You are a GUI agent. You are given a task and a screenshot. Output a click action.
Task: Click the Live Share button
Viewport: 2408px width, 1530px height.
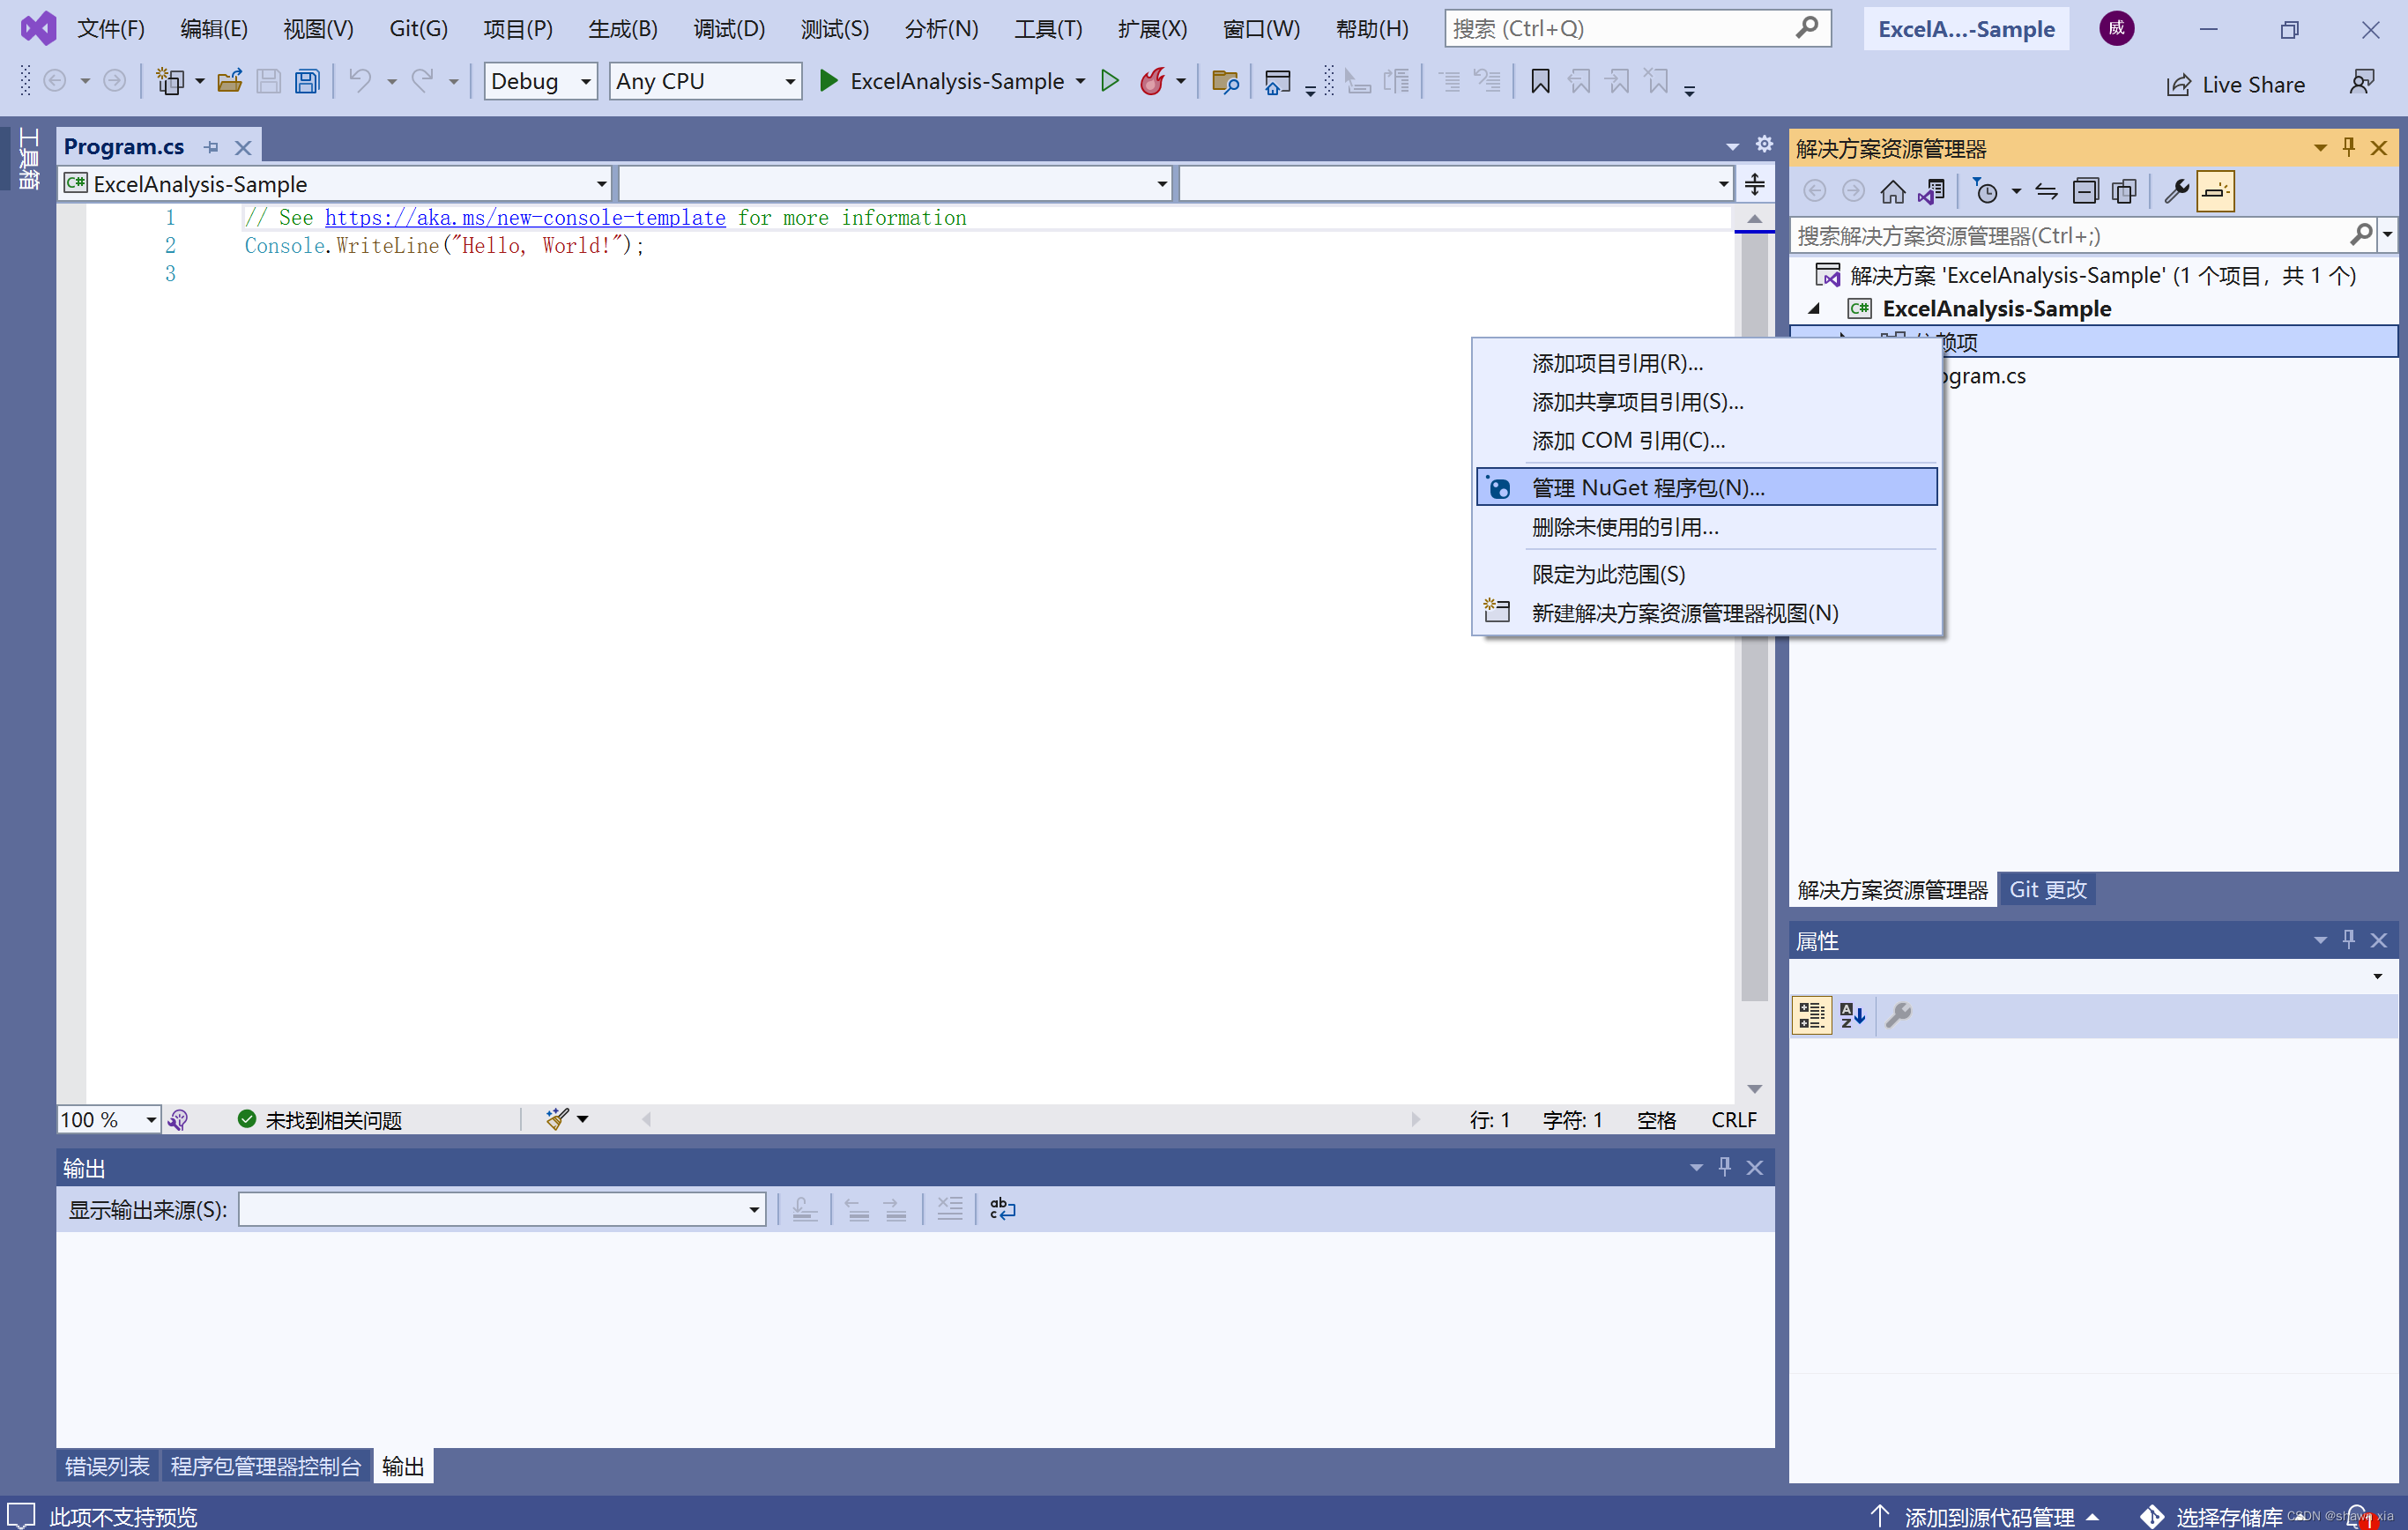point(2236,84)
